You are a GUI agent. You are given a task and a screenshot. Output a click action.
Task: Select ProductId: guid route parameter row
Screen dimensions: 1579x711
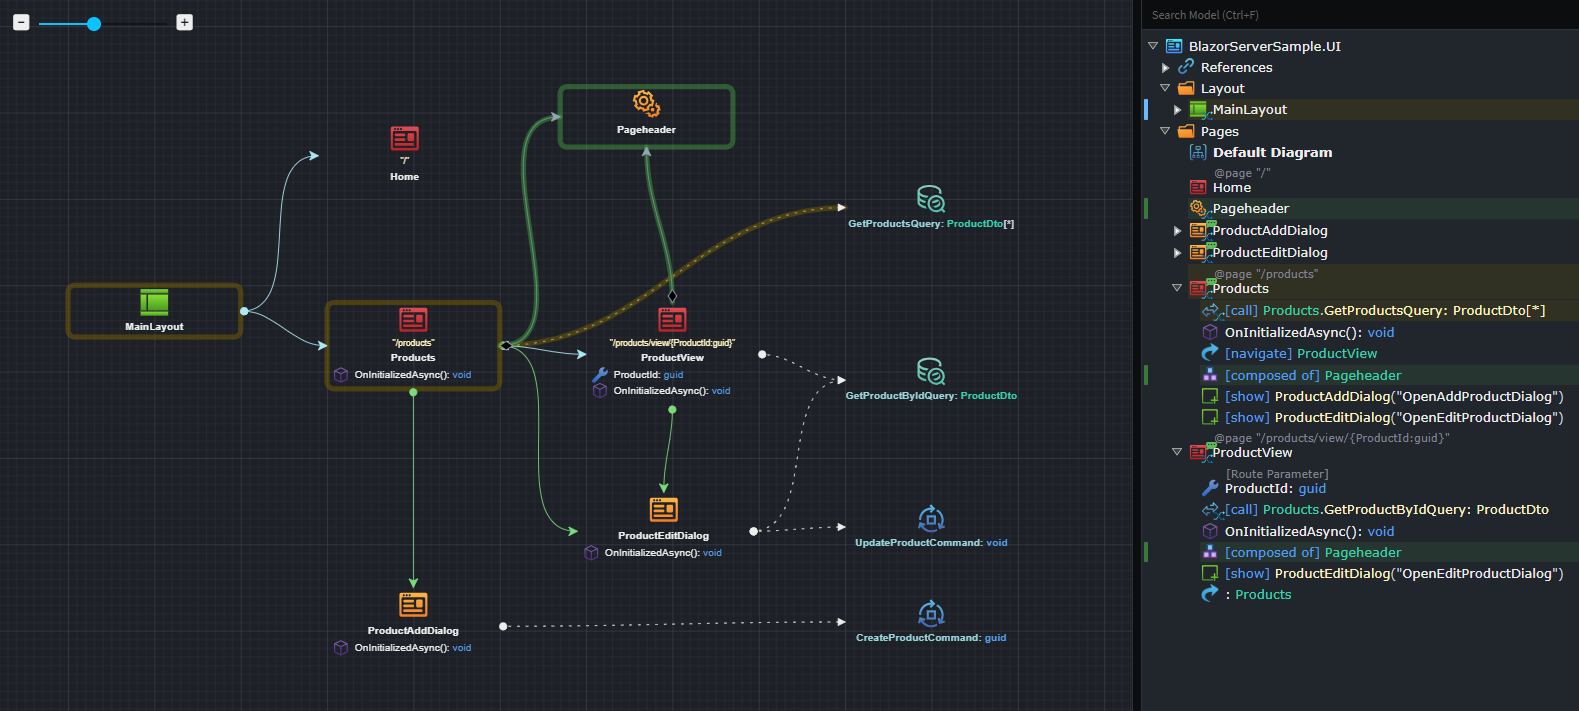1275,489
